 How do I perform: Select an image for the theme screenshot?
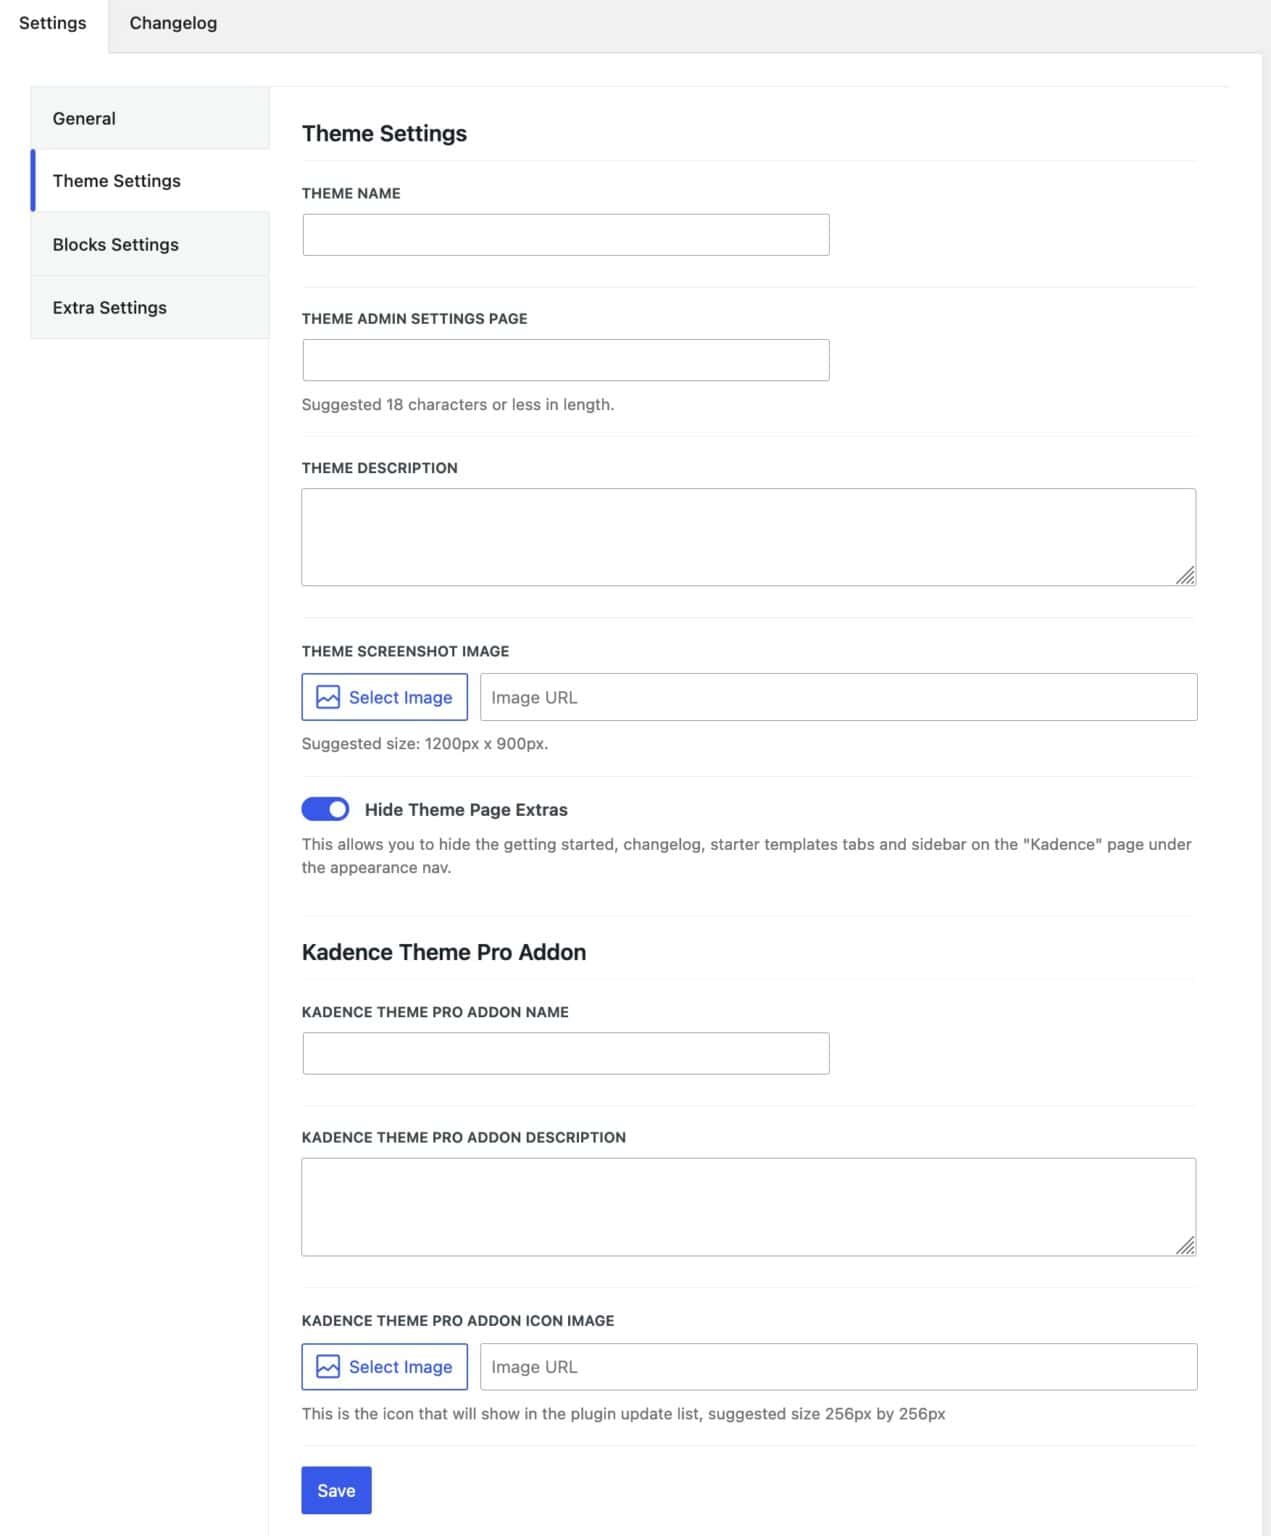click(x=384, y=696)
